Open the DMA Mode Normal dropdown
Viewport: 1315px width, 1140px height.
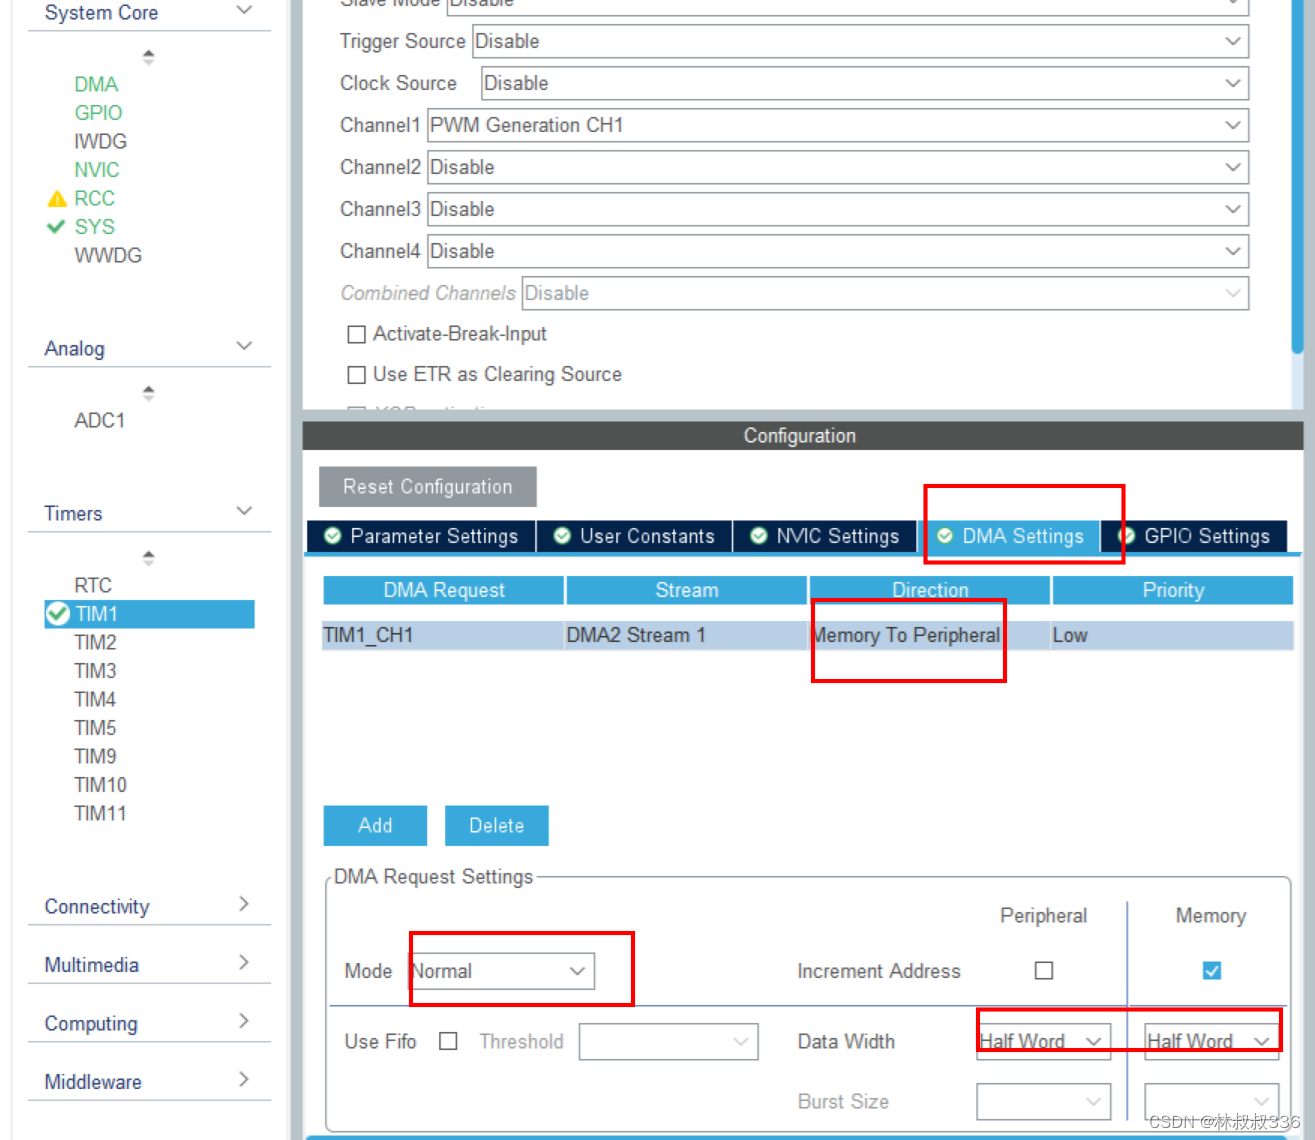point(502,971)
